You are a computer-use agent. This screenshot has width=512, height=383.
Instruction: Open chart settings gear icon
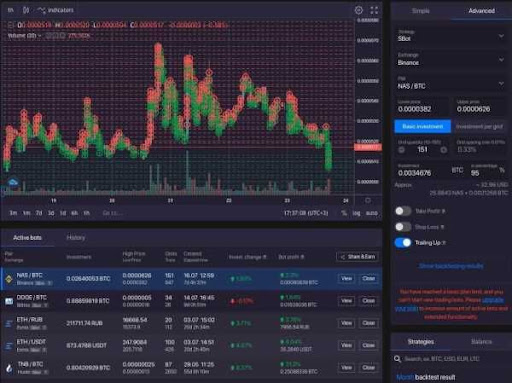(x=359, y=10)
